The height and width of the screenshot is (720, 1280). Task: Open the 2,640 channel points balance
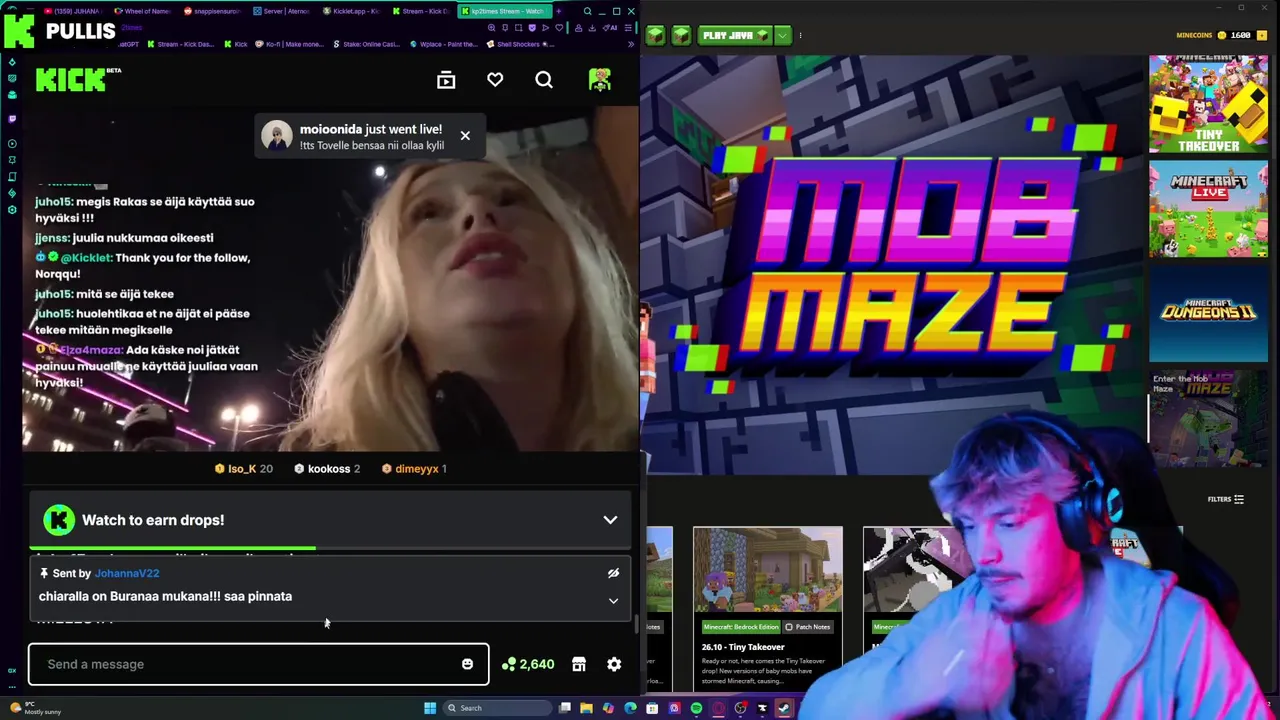[528, 664]
